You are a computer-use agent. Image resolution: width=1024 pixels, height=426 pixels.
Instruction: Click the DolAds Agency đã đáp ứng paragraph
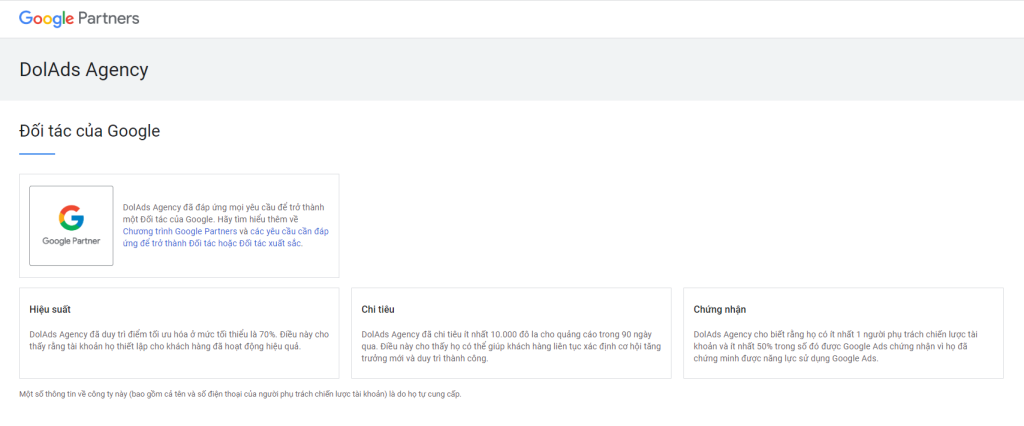pos(226,225)
